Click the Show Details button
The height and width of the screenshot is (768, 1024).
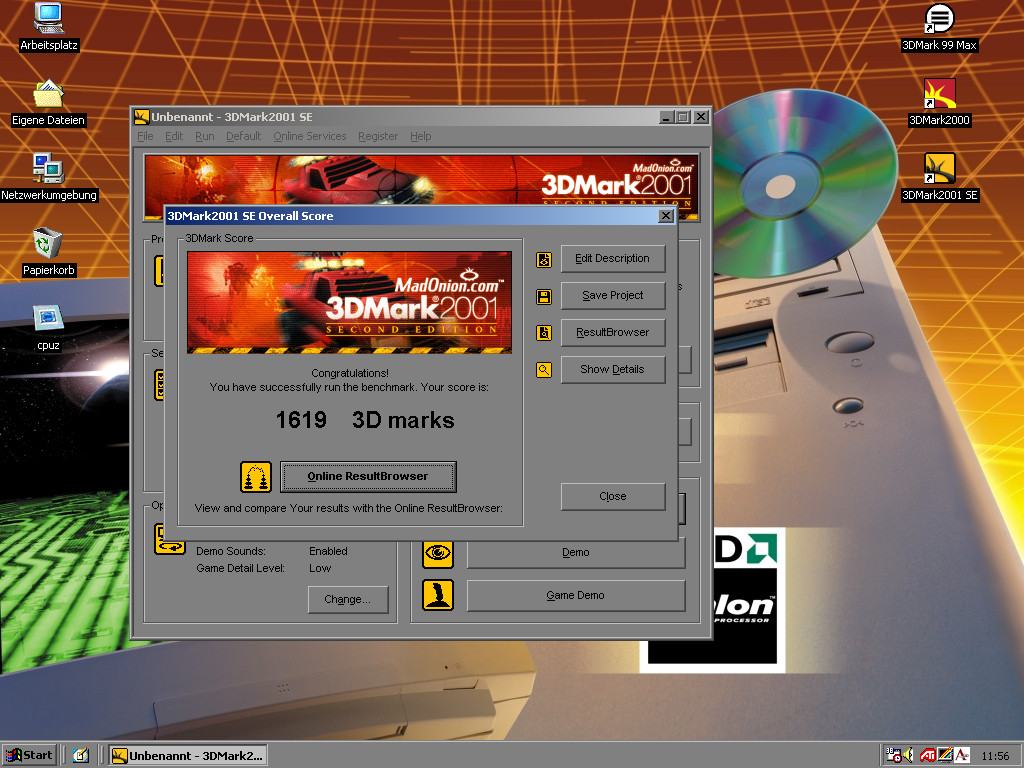coord(613,370)
